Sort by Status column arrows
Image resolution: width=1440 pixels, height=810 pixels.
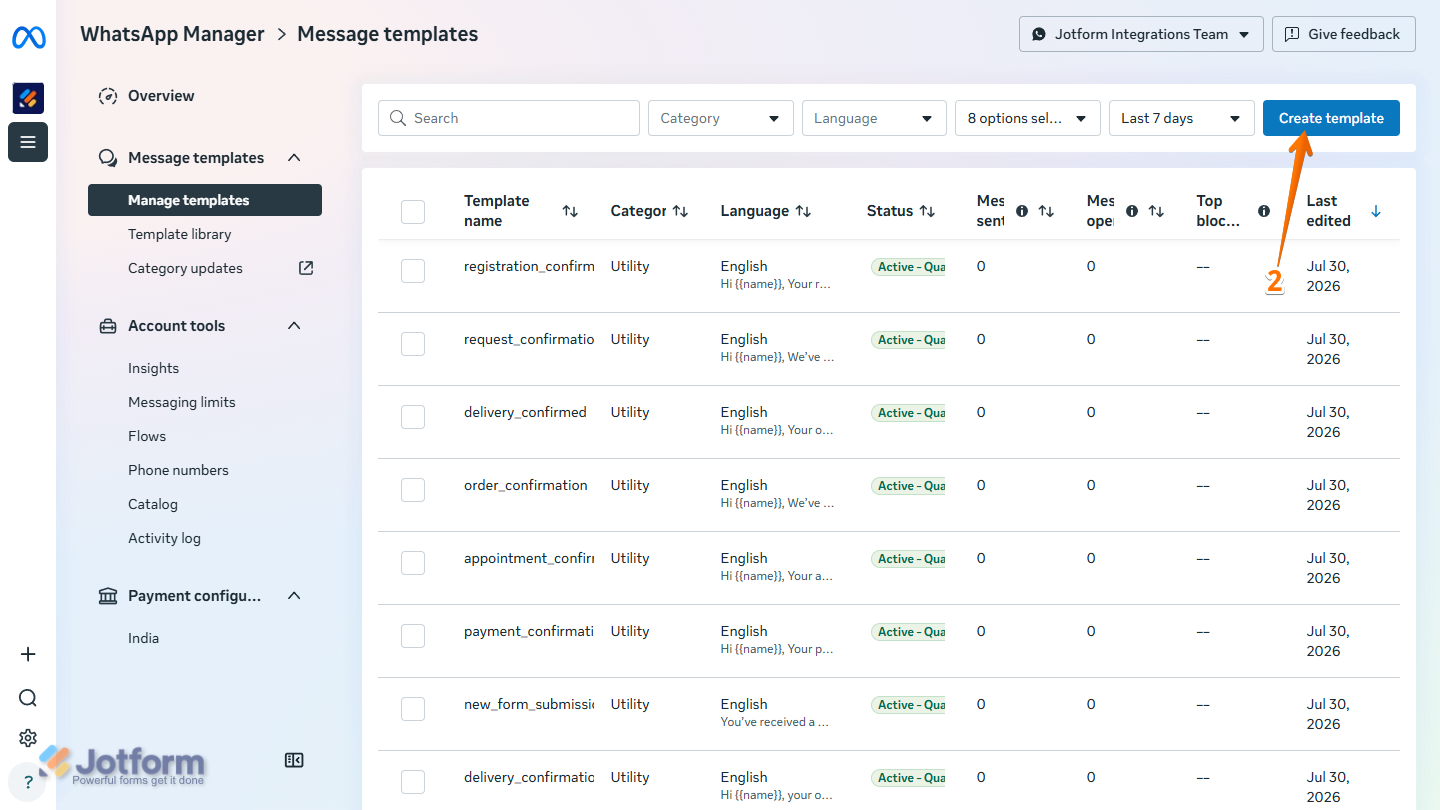coord(927,211)
